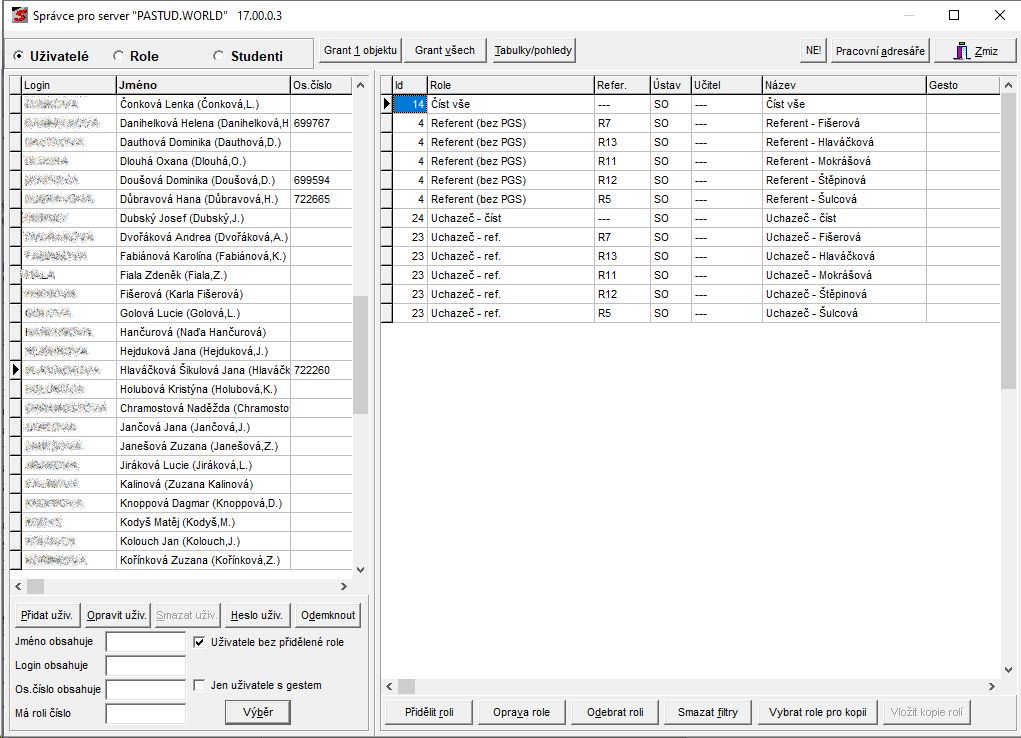
Task: Toggle Uživatele bez přidělené role checkbox
Action: coord(199,642)
